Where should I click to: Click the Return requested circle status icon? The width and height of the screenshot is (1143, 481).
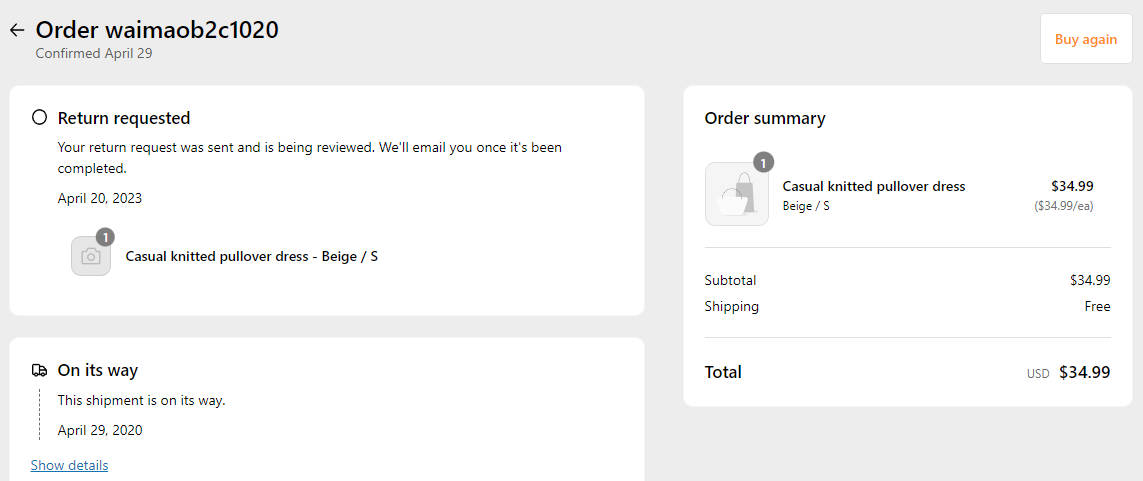(39, 117)
